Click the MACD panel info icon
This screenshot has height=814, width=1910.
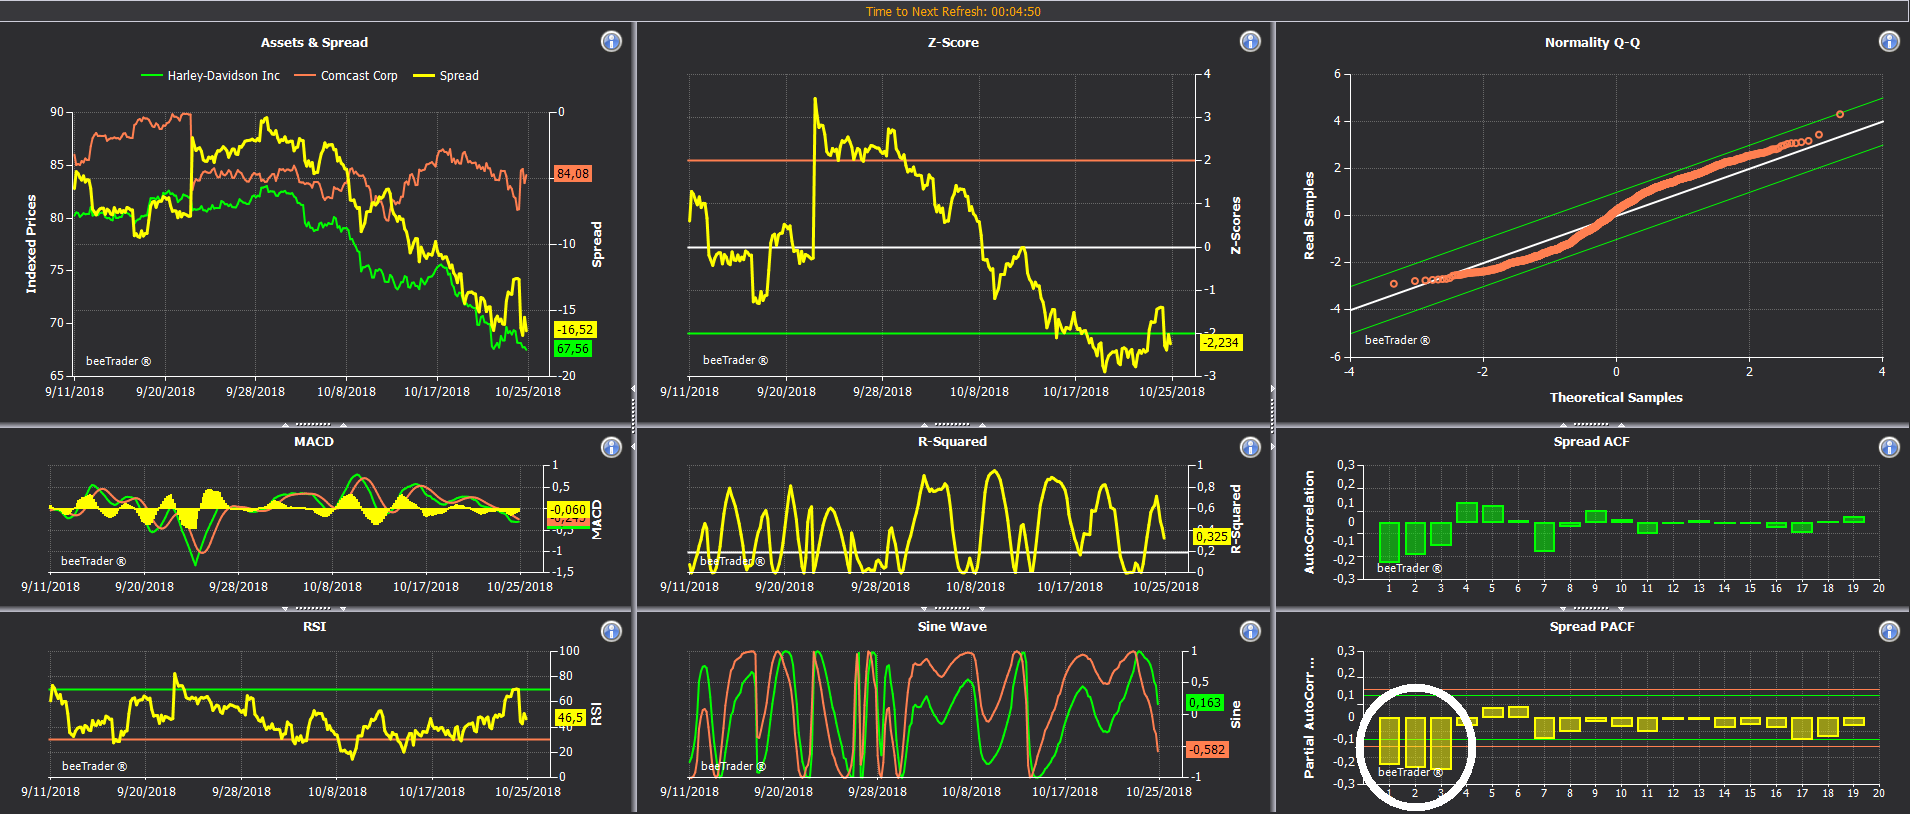pyautogui.click(x=611, y=447)
